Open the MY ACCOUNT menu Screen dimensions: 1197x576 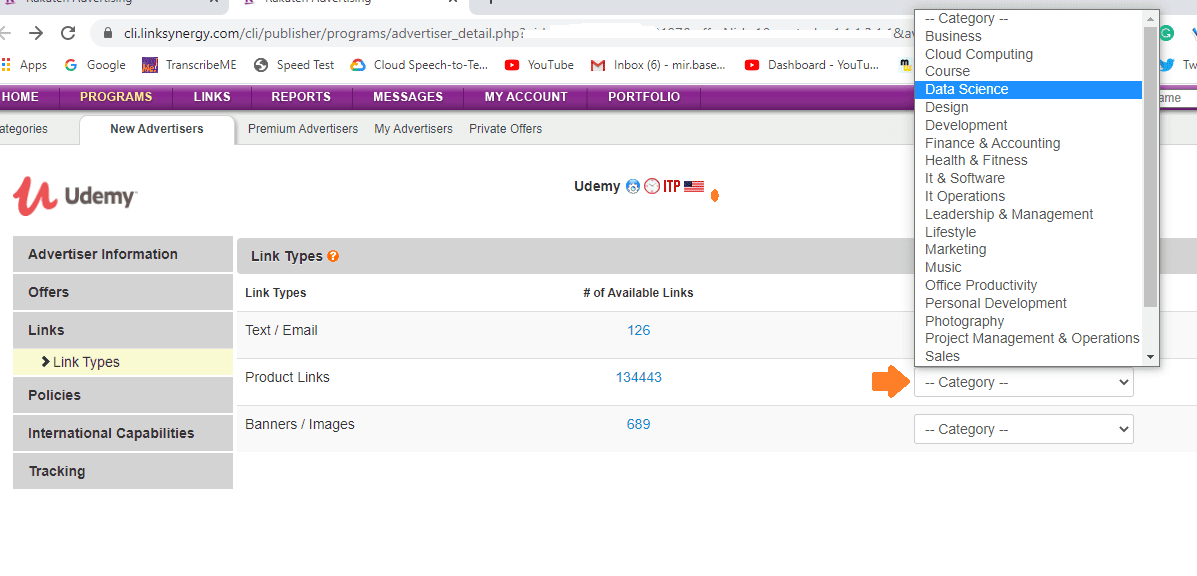click(526, 97)
